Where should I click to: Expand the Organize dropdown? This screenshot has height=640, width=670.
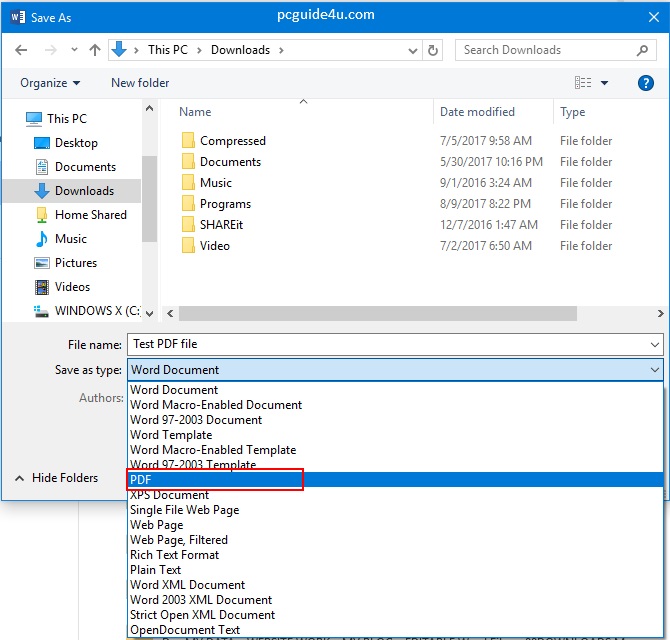(50, 83)
